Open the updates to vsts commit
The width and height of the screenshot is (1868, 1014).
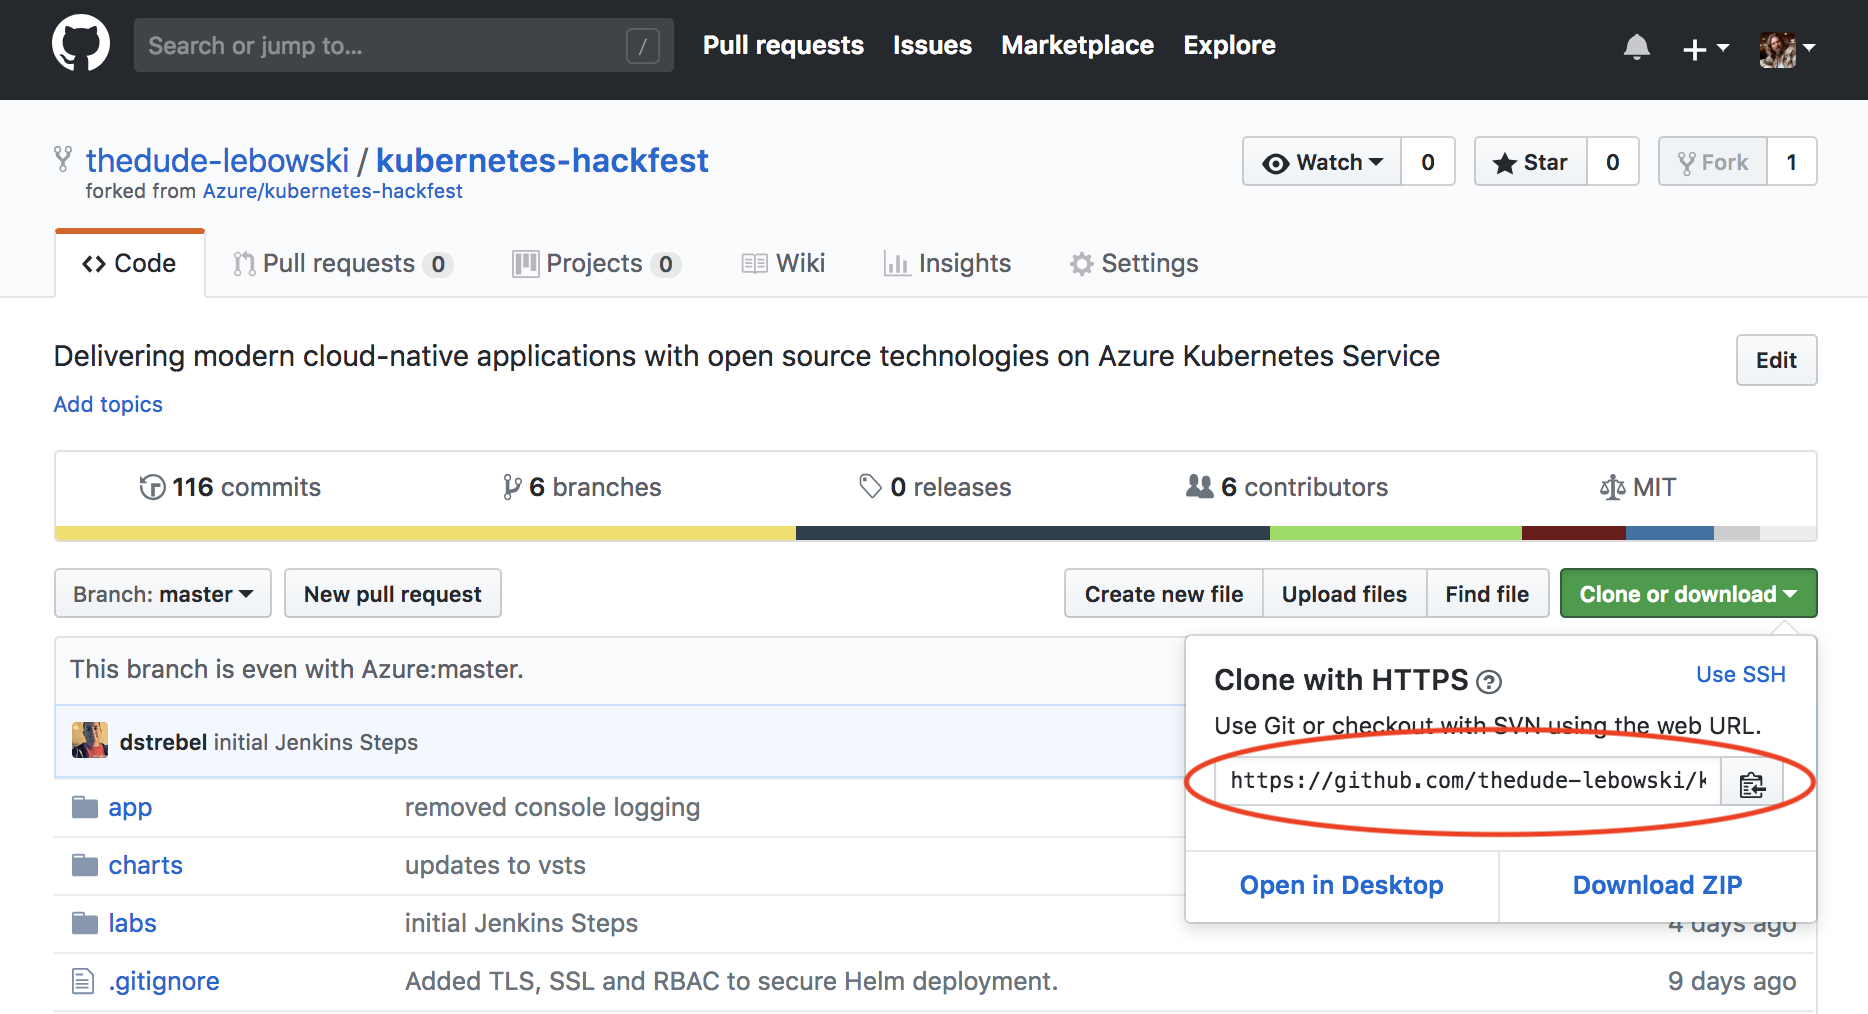click(495, 866)
